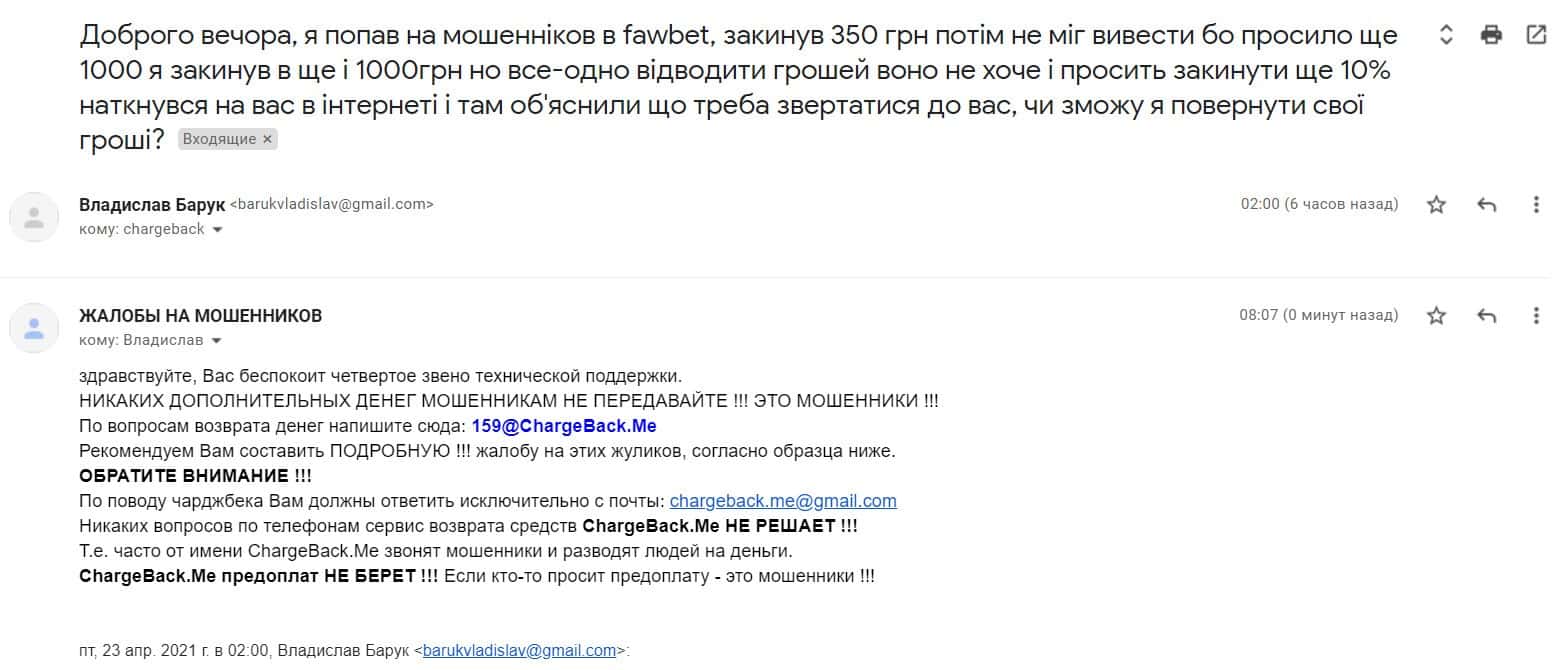
Task: Open more options for Владислав Барук's message
Action: click(1536, 205)
